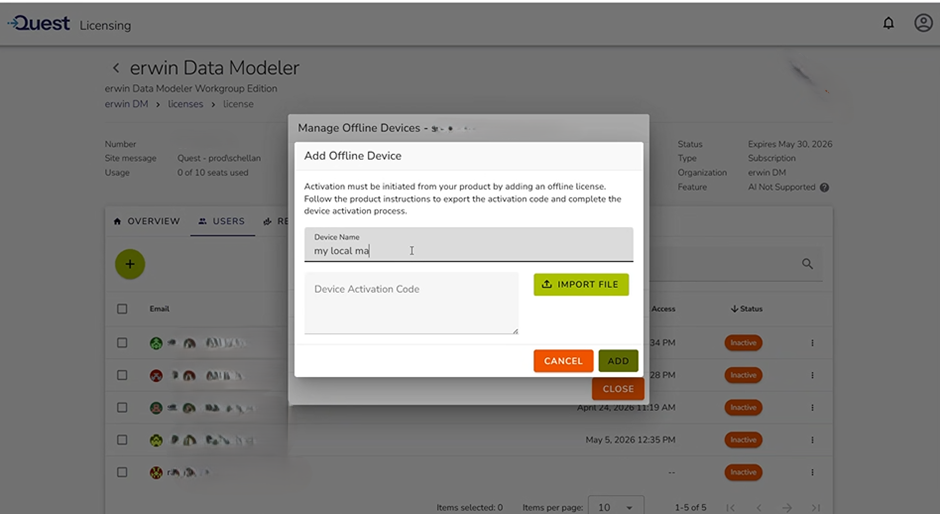Switch to the OVERVIEW tab
The image size is (940, 514).
pyautogui.click(x=147, y=221)
